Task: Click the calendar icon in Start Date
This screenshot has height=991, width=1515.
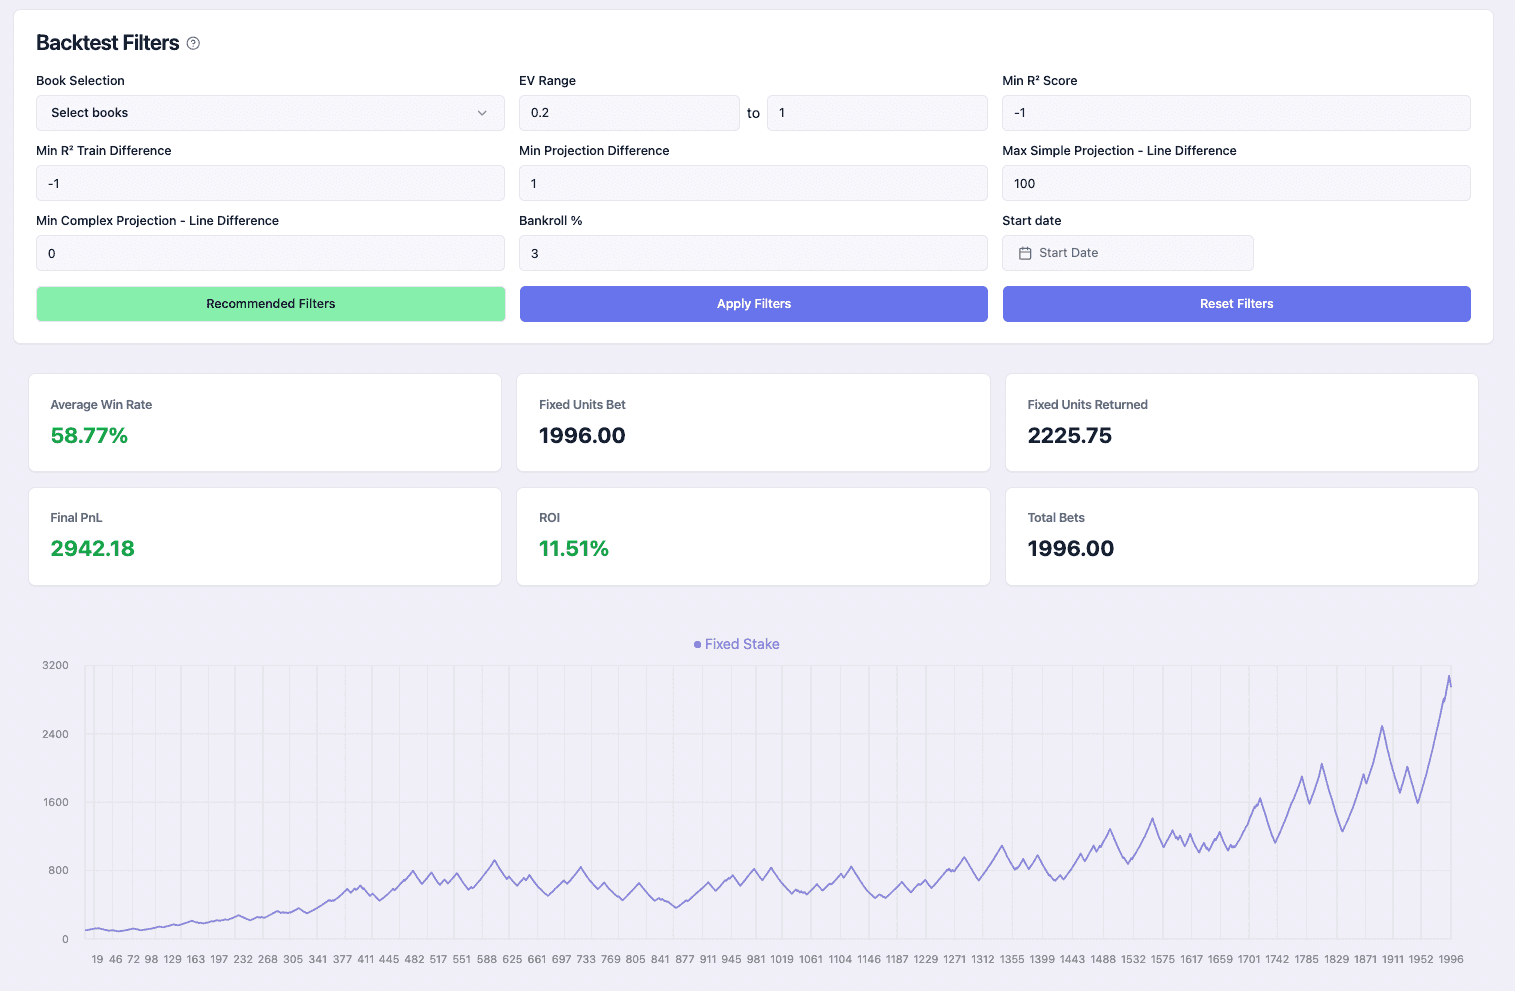Action: pyautogui.click(x=1025, y=253)
